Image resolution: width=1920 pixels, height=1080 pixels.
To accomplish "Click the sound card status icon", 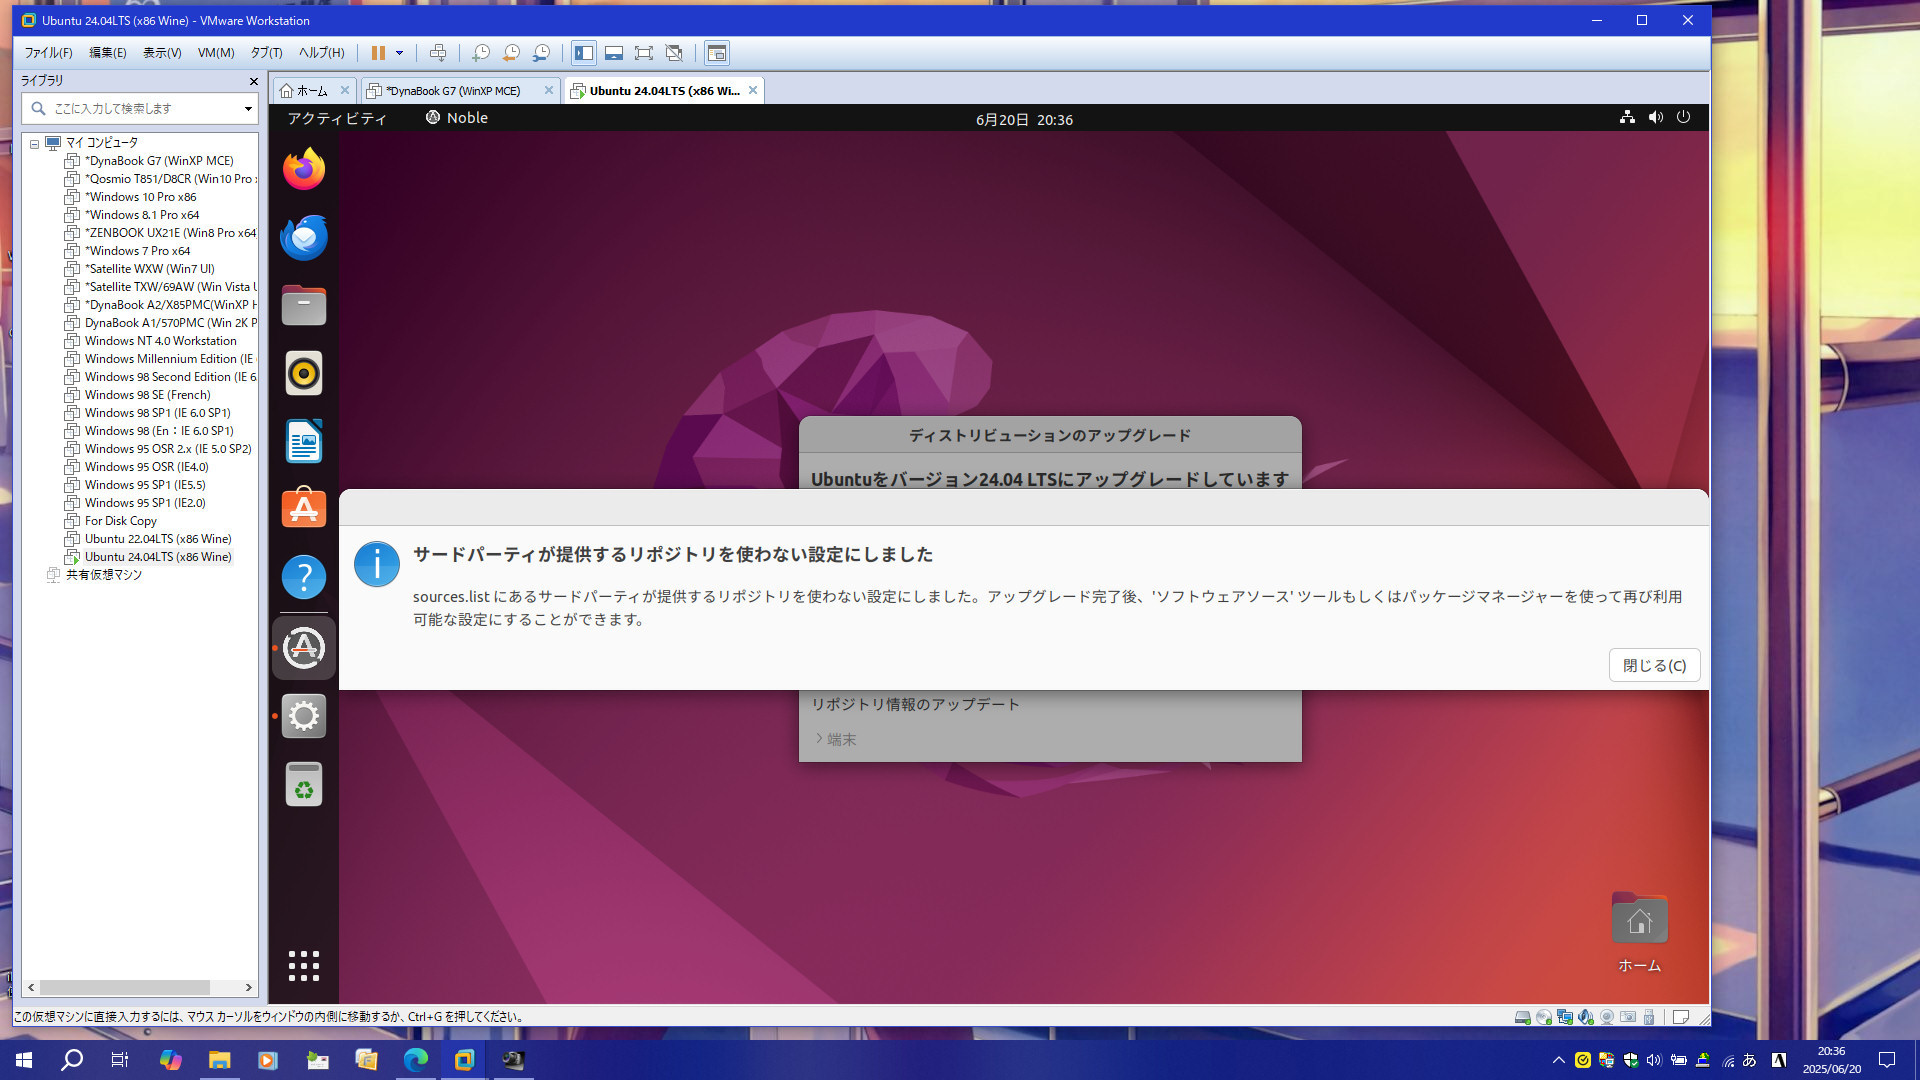I will click(1585, 1017).
